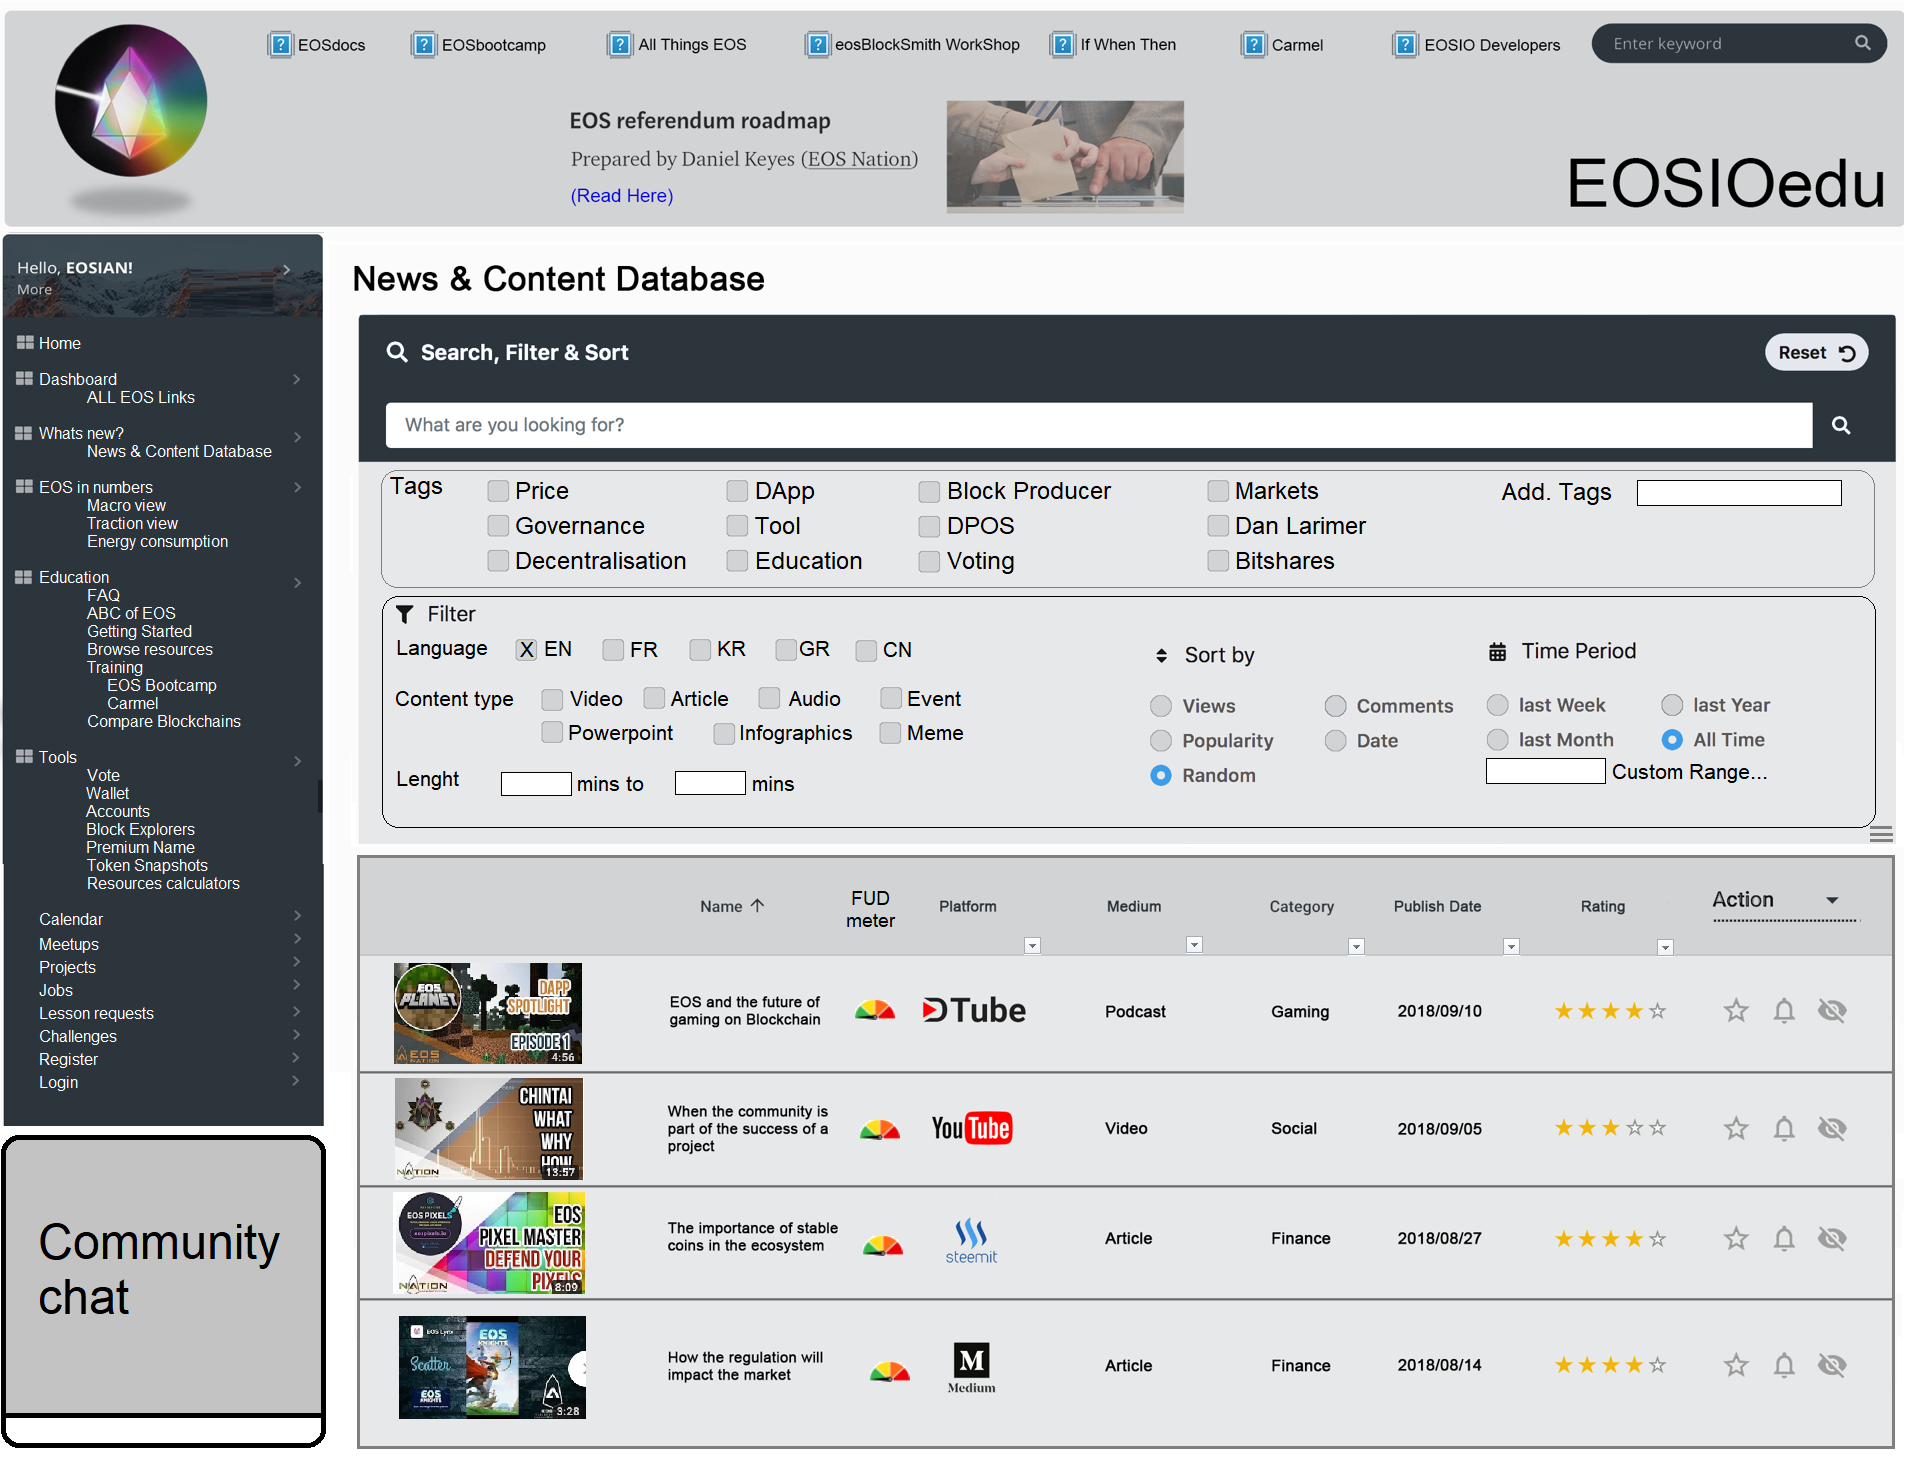Check the Price tag checkbox

(x=497, y=491)
